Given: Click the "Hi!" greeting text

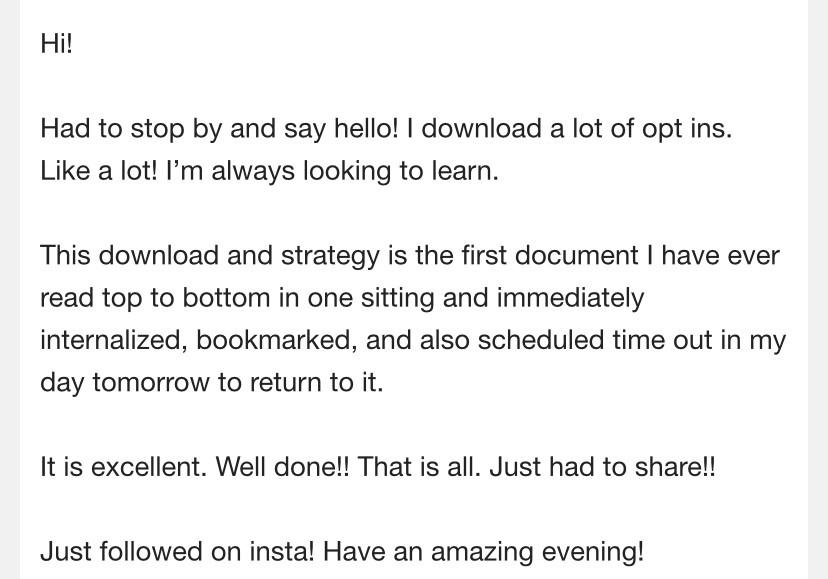Looking at the screenshot, I should pos(56,43).
